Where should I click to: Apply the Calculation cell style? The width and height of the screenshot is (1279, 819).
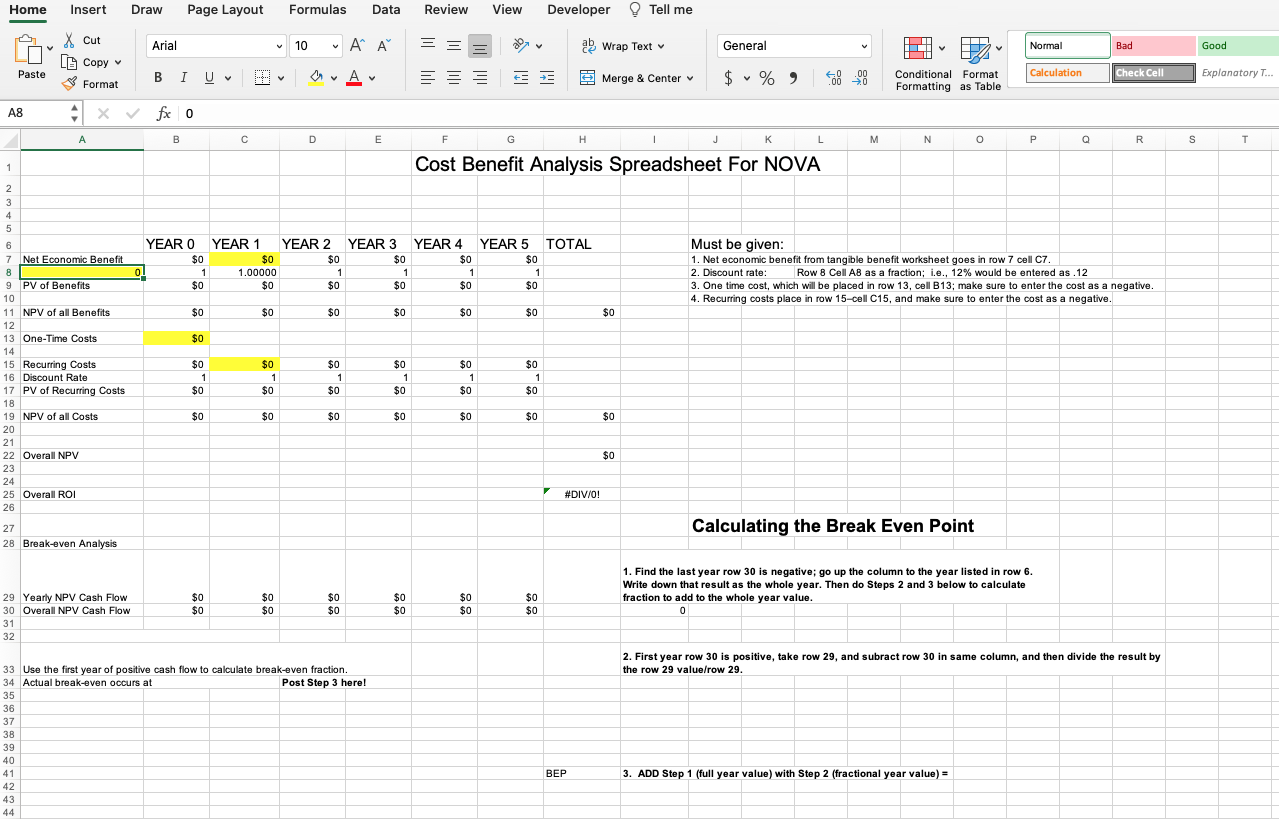coord(1068,73)
